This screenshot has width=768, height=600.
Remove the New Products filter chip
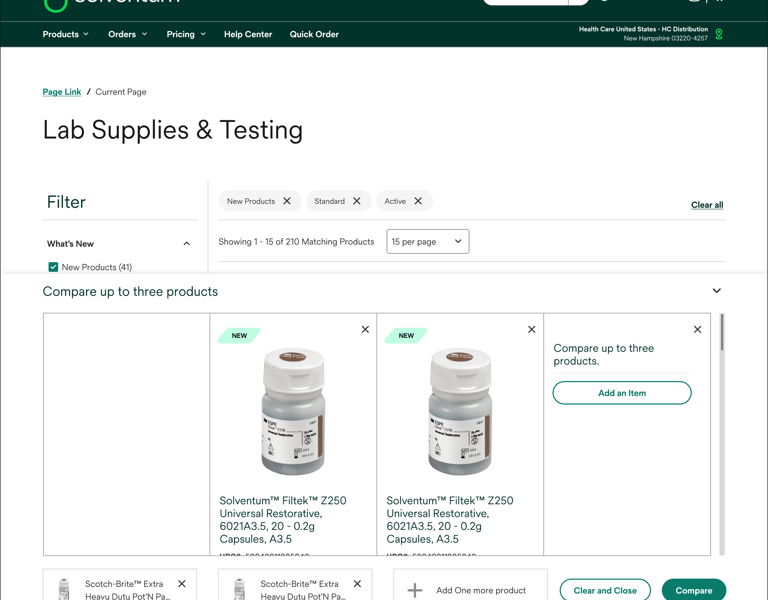tap(287, 201)
